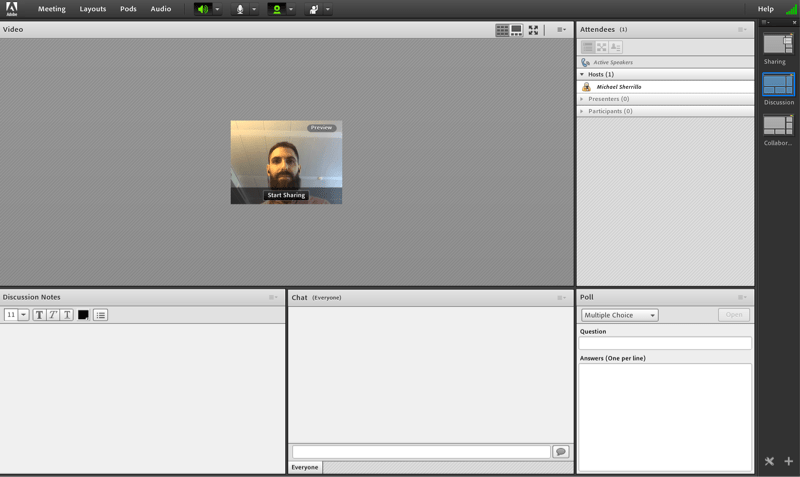
Task: Close the layout bar
Action: (794, 22)
